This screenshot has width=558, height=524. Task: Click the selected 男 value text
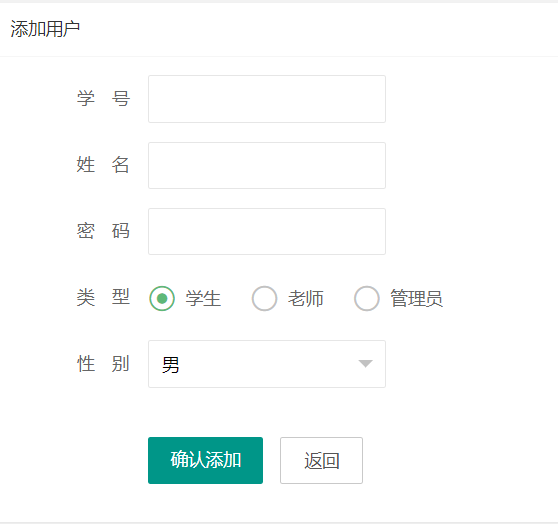170,365
